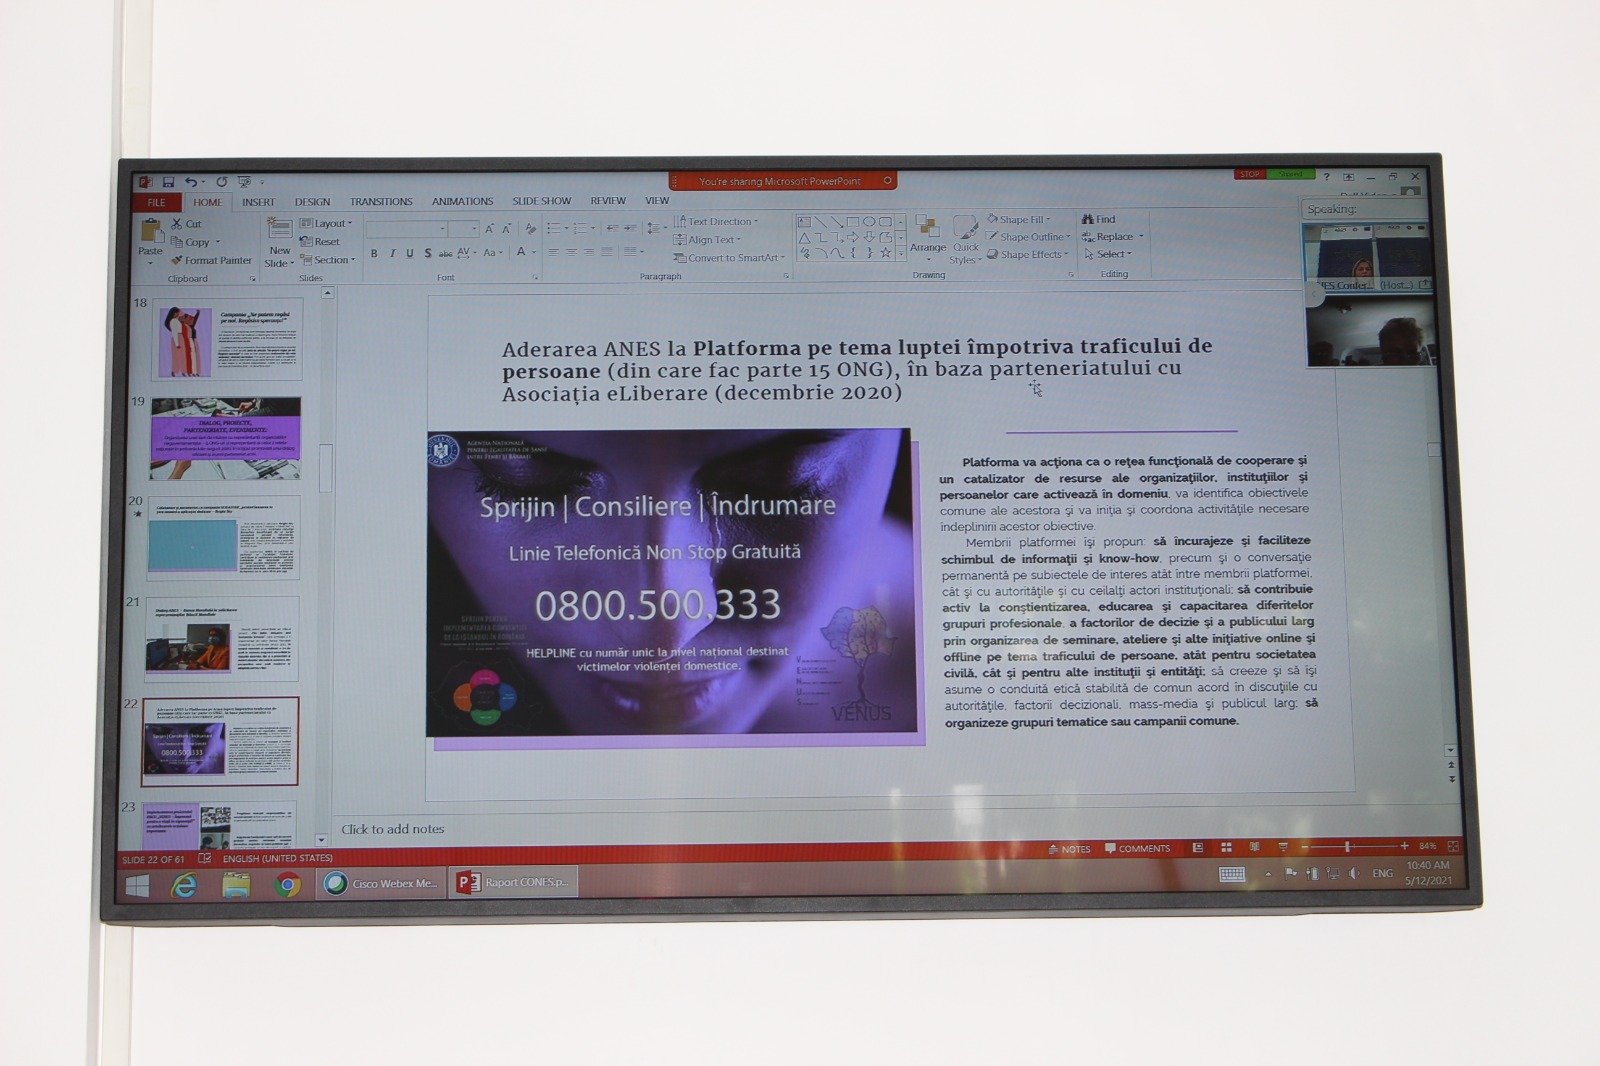Select slide 19 thumbnail in slide panel
1600x1066 pixels.
tap(225, 438)
